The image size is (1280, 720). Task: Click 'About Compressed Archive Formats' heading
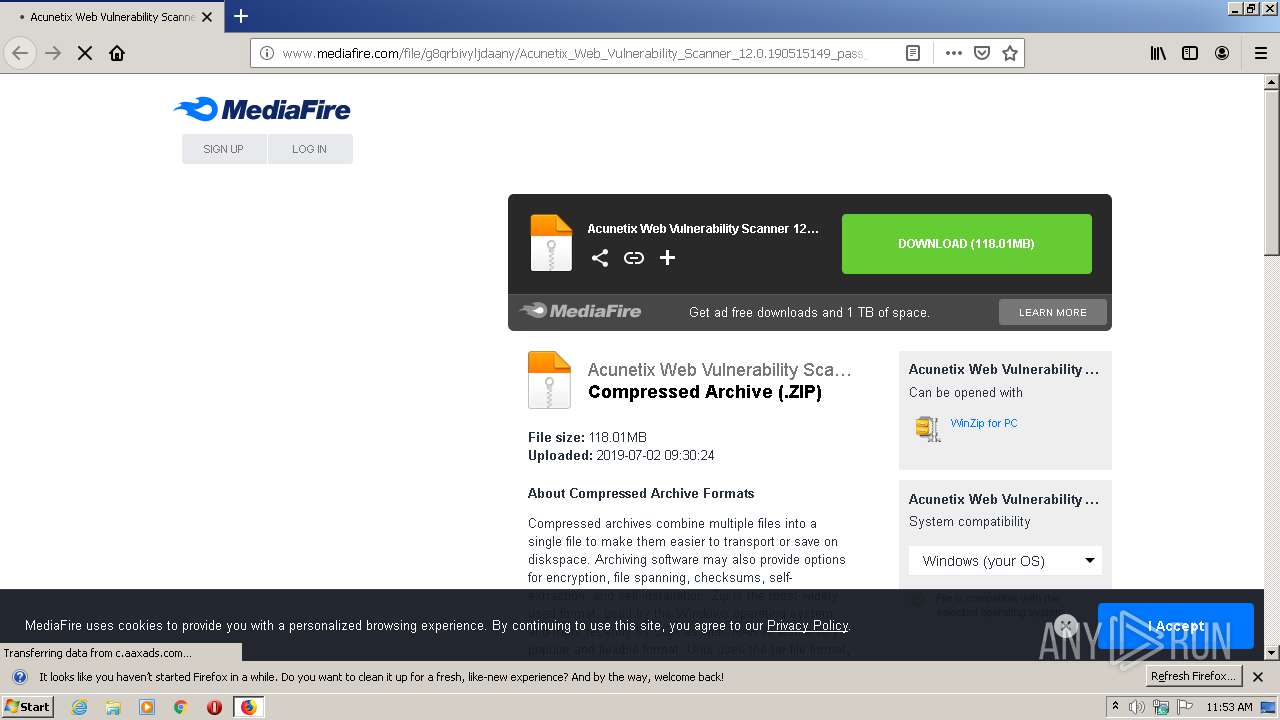(x=641, y=493)
